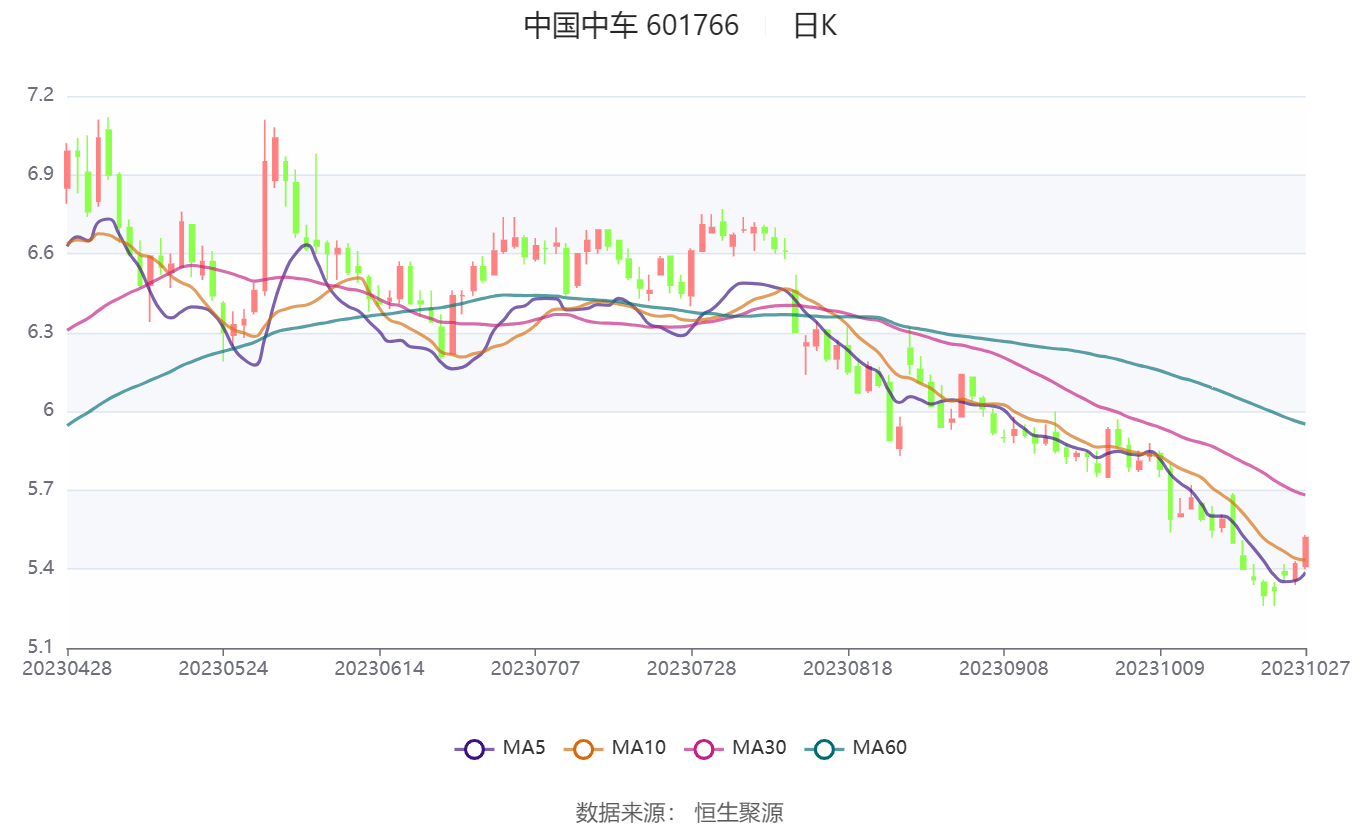Click the 7.2 y-axis price label

point(40,96)
